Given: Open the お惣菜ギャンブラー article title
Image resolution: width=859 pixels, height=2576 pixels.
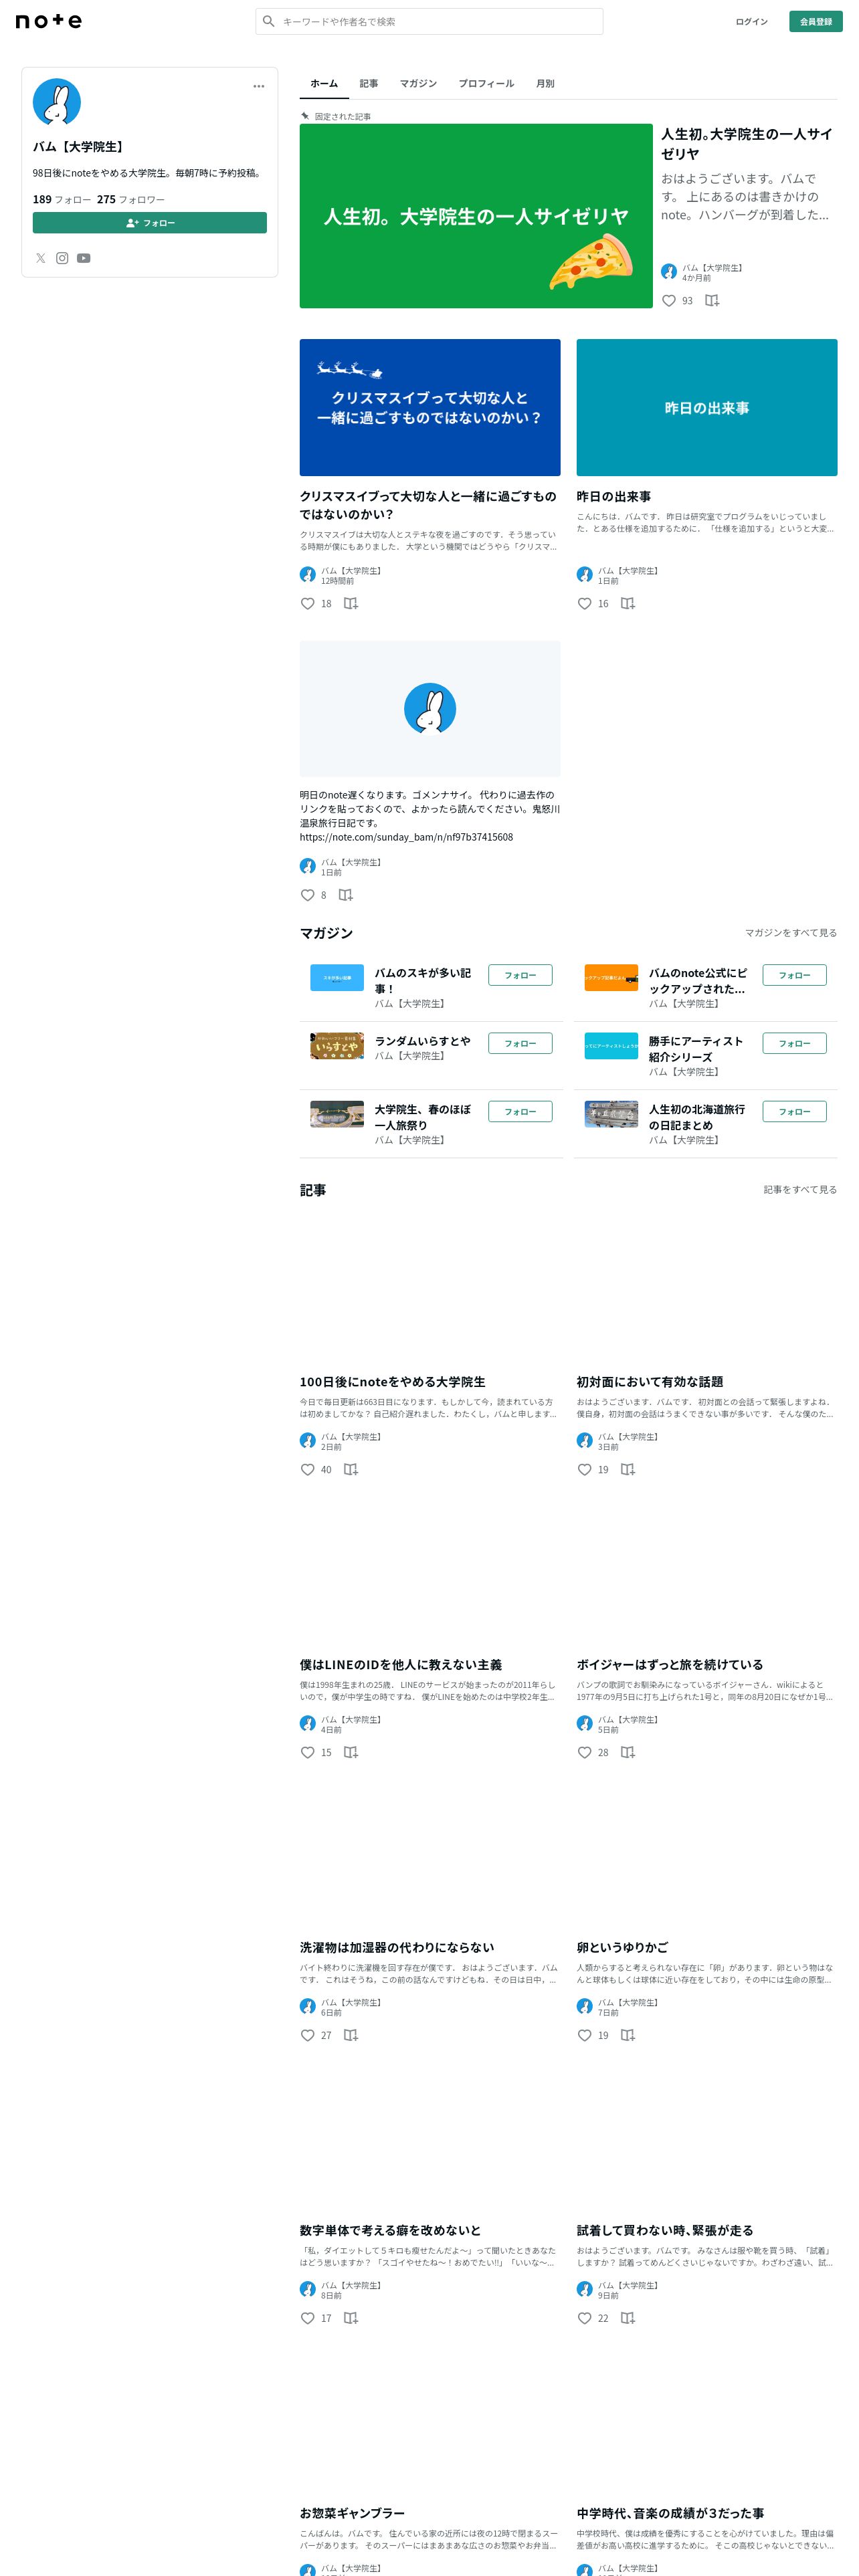Looking at the screenshot, I should tap(353, 2513).
